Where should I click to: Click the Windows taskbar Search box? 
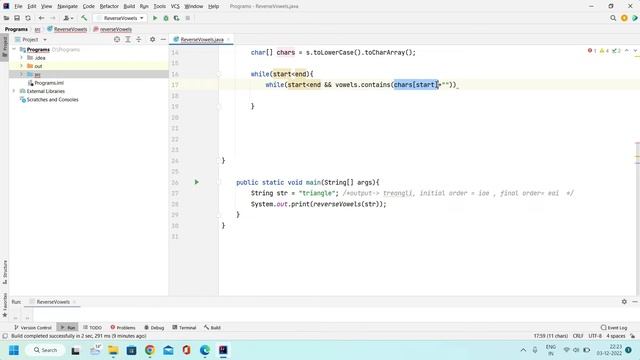(x=46, y=350)
